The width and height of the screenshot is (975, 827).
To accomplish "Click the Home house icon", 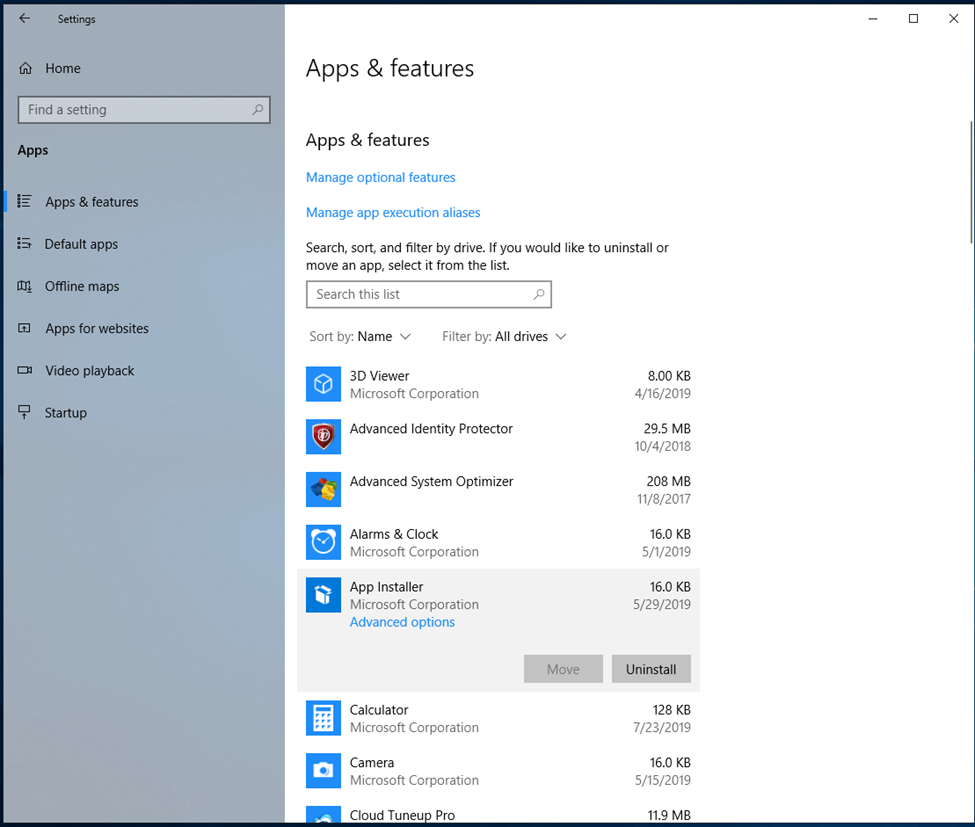I will [25, 68].
